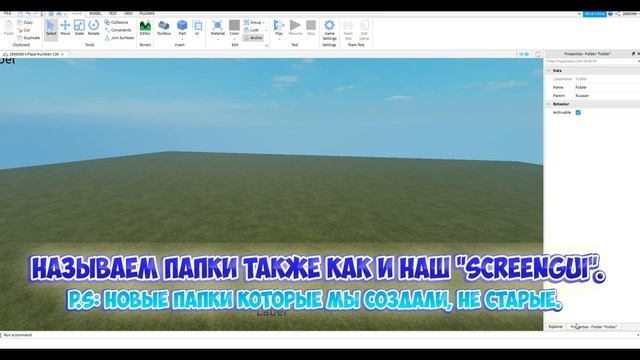This screenshot has height=360, width=640.
Task: Click the Cut command
Action: (x=24, y=30)
